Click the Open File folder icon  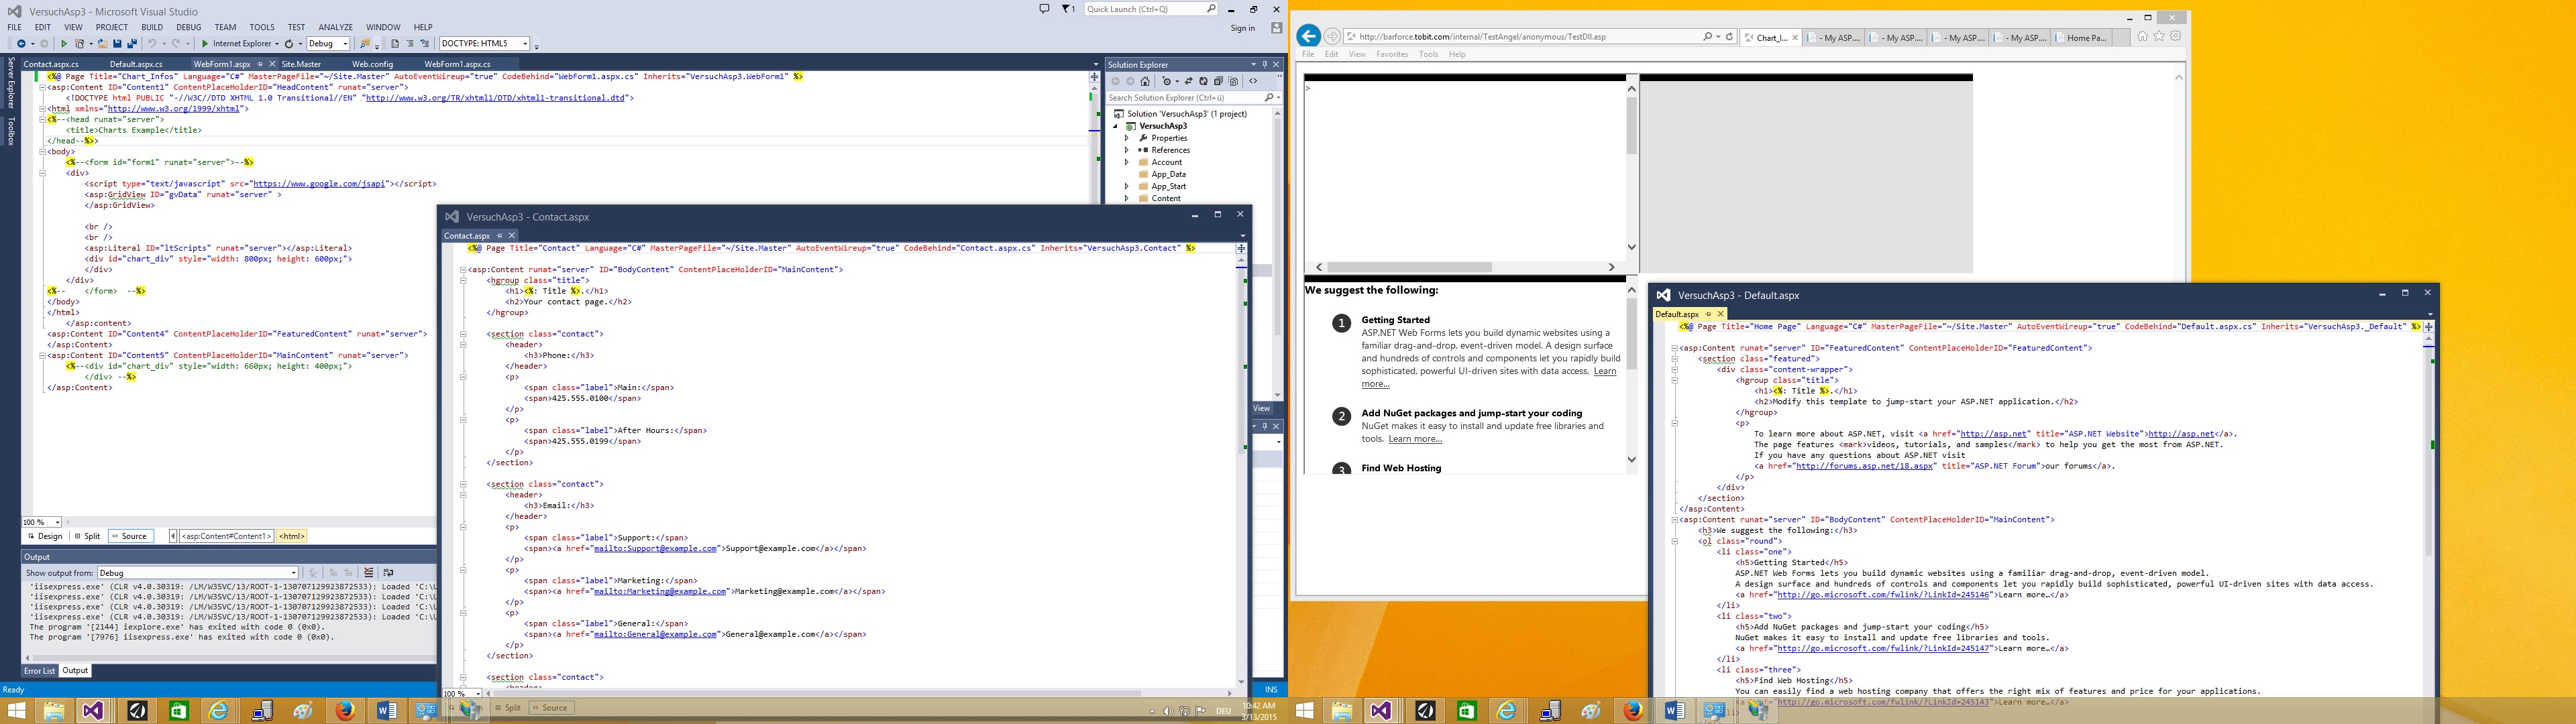103,44
